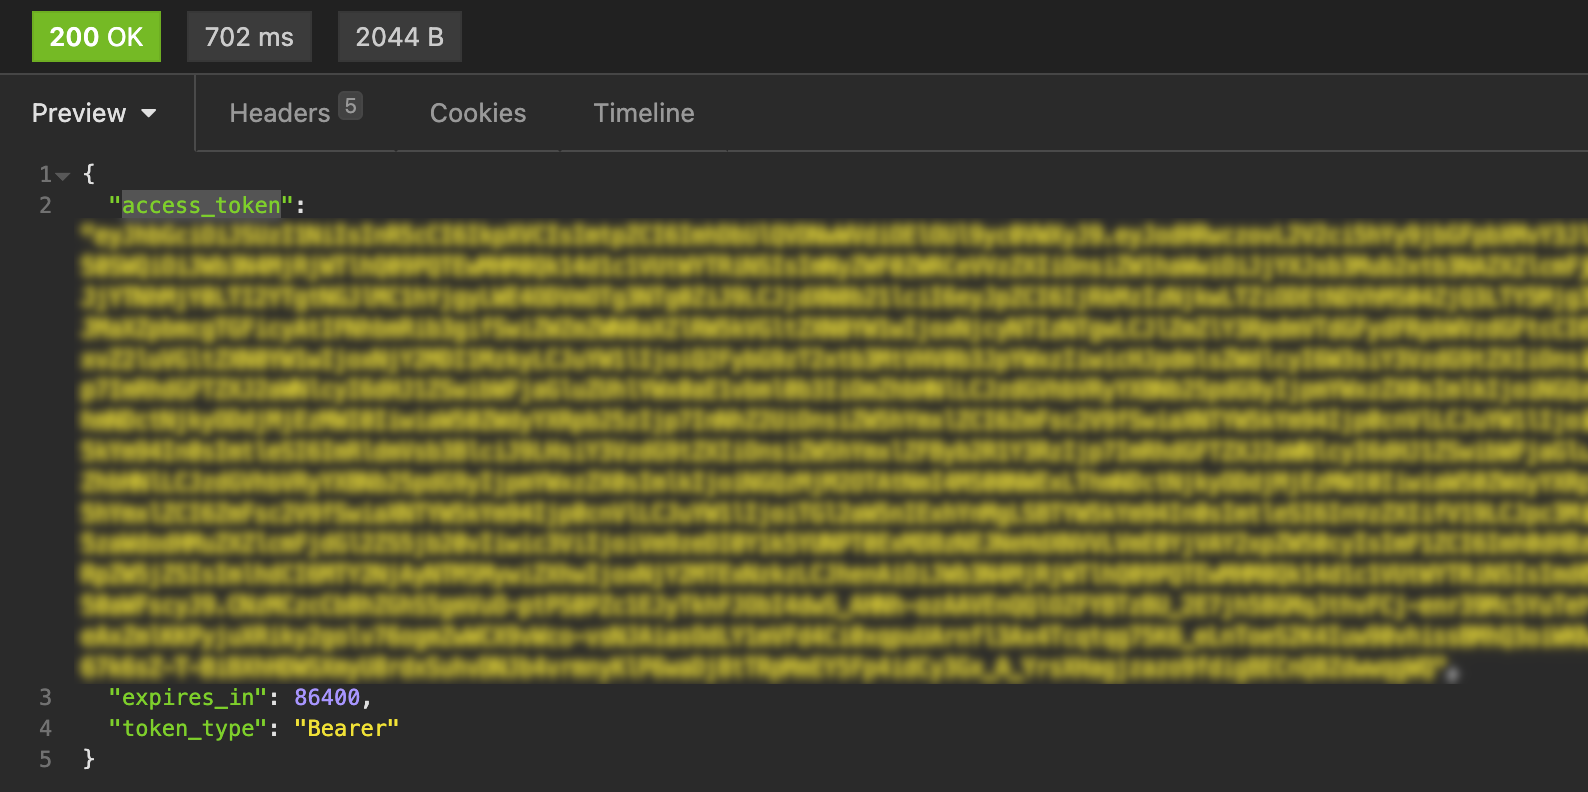Click the 200 OK status badge
The width and height of the screenshot is (1588, 792).
tap(96, 37)
